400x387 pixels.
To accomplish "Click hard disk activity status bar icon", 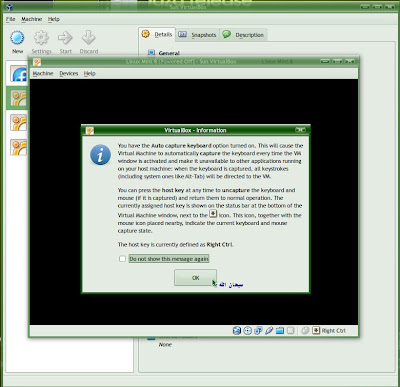I will coord(237,331).
